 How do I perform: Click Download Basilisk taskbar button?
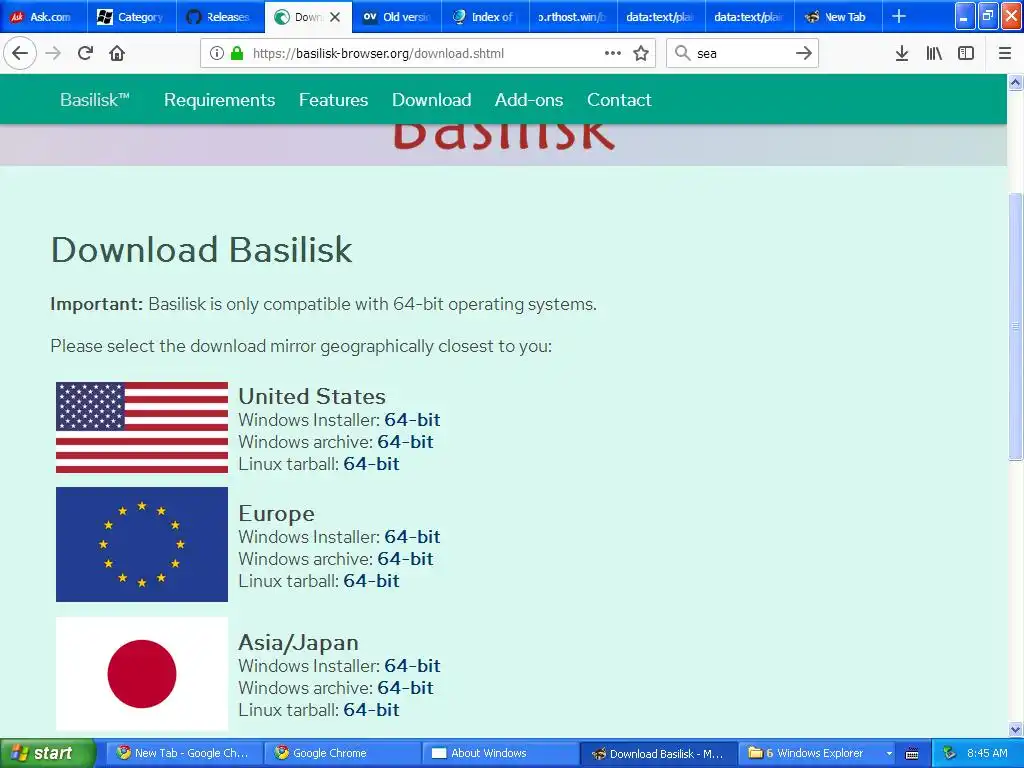tap(658, 753)
